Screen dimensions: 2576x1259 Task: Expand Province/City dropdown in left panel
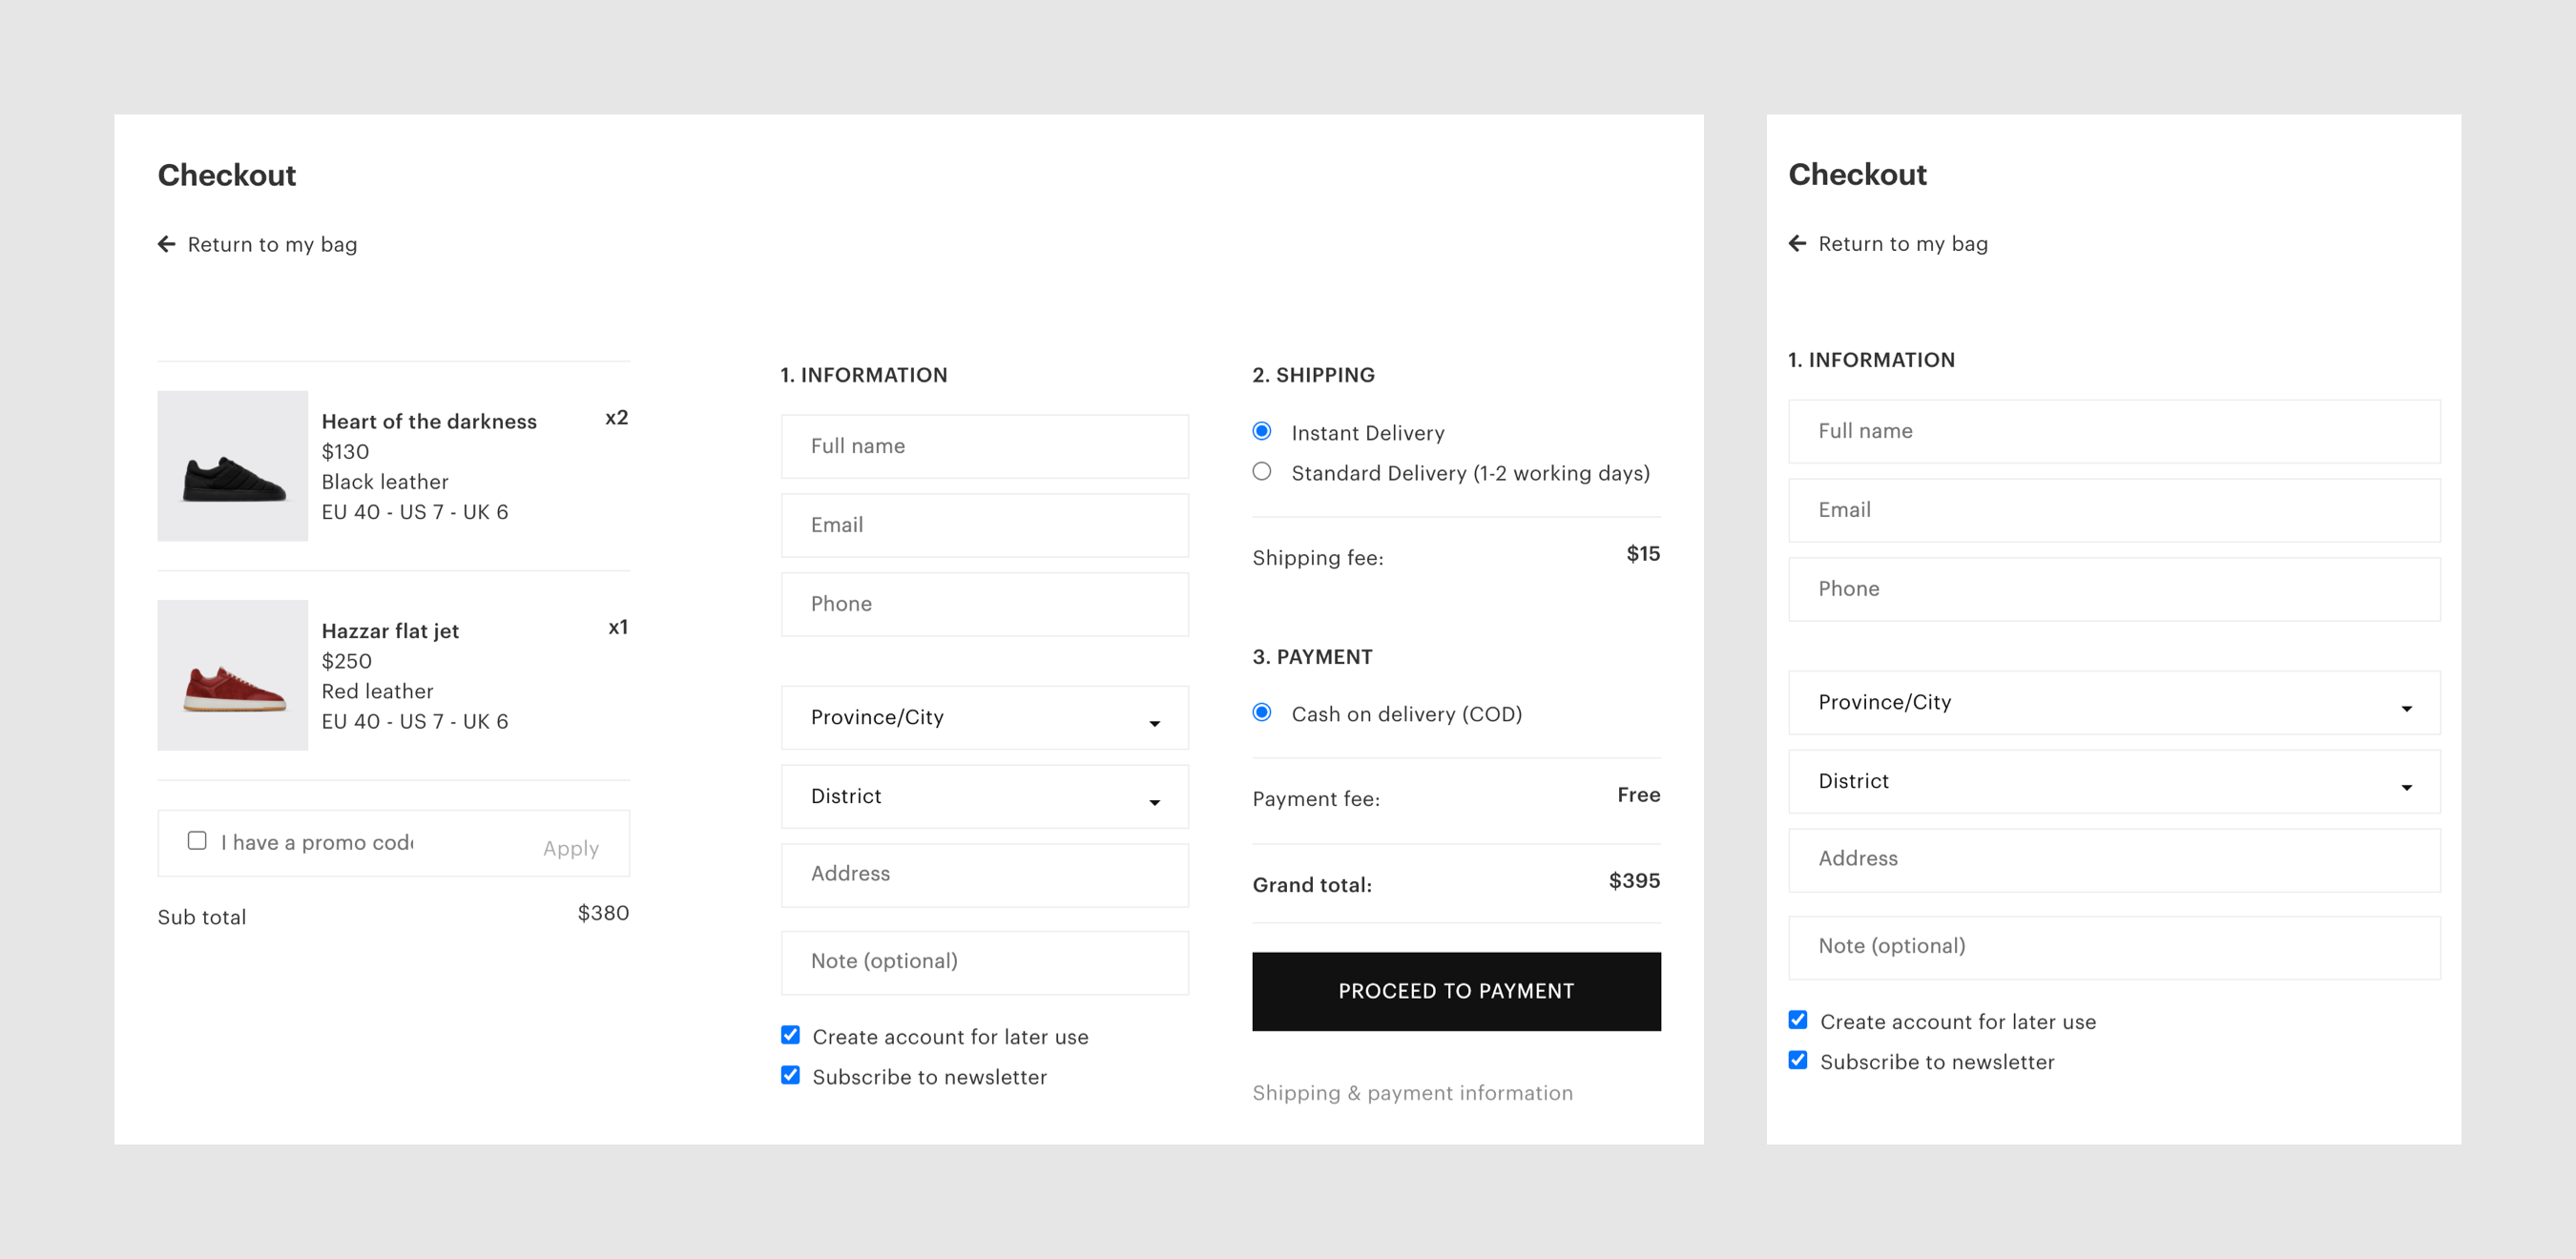coord(984,718)
